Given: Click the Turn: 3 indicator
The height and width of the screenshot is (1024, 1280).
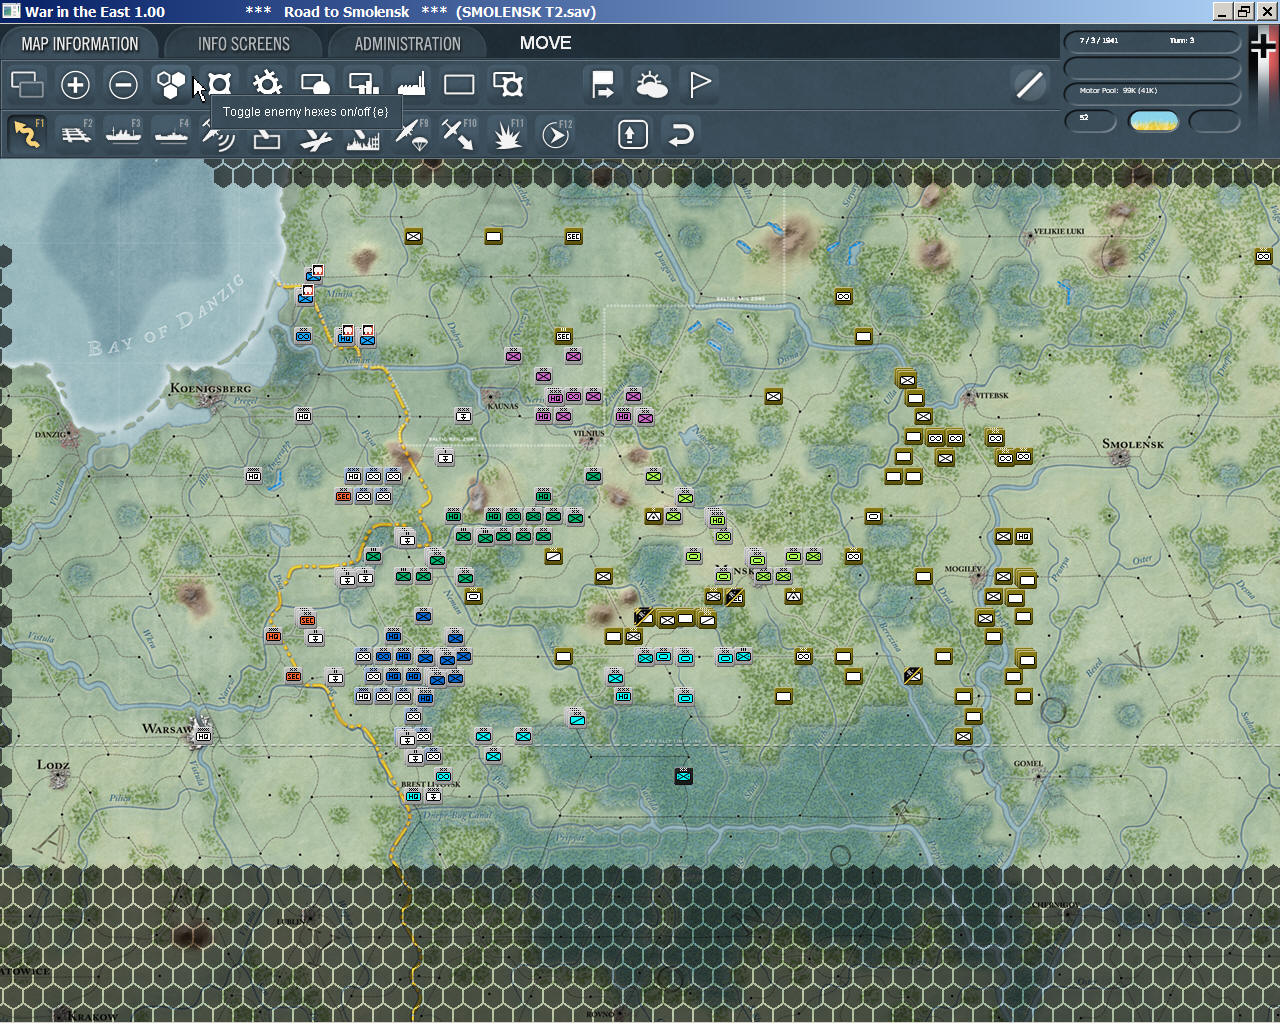Looking at the screenshot, I should tap(1181, 41).
